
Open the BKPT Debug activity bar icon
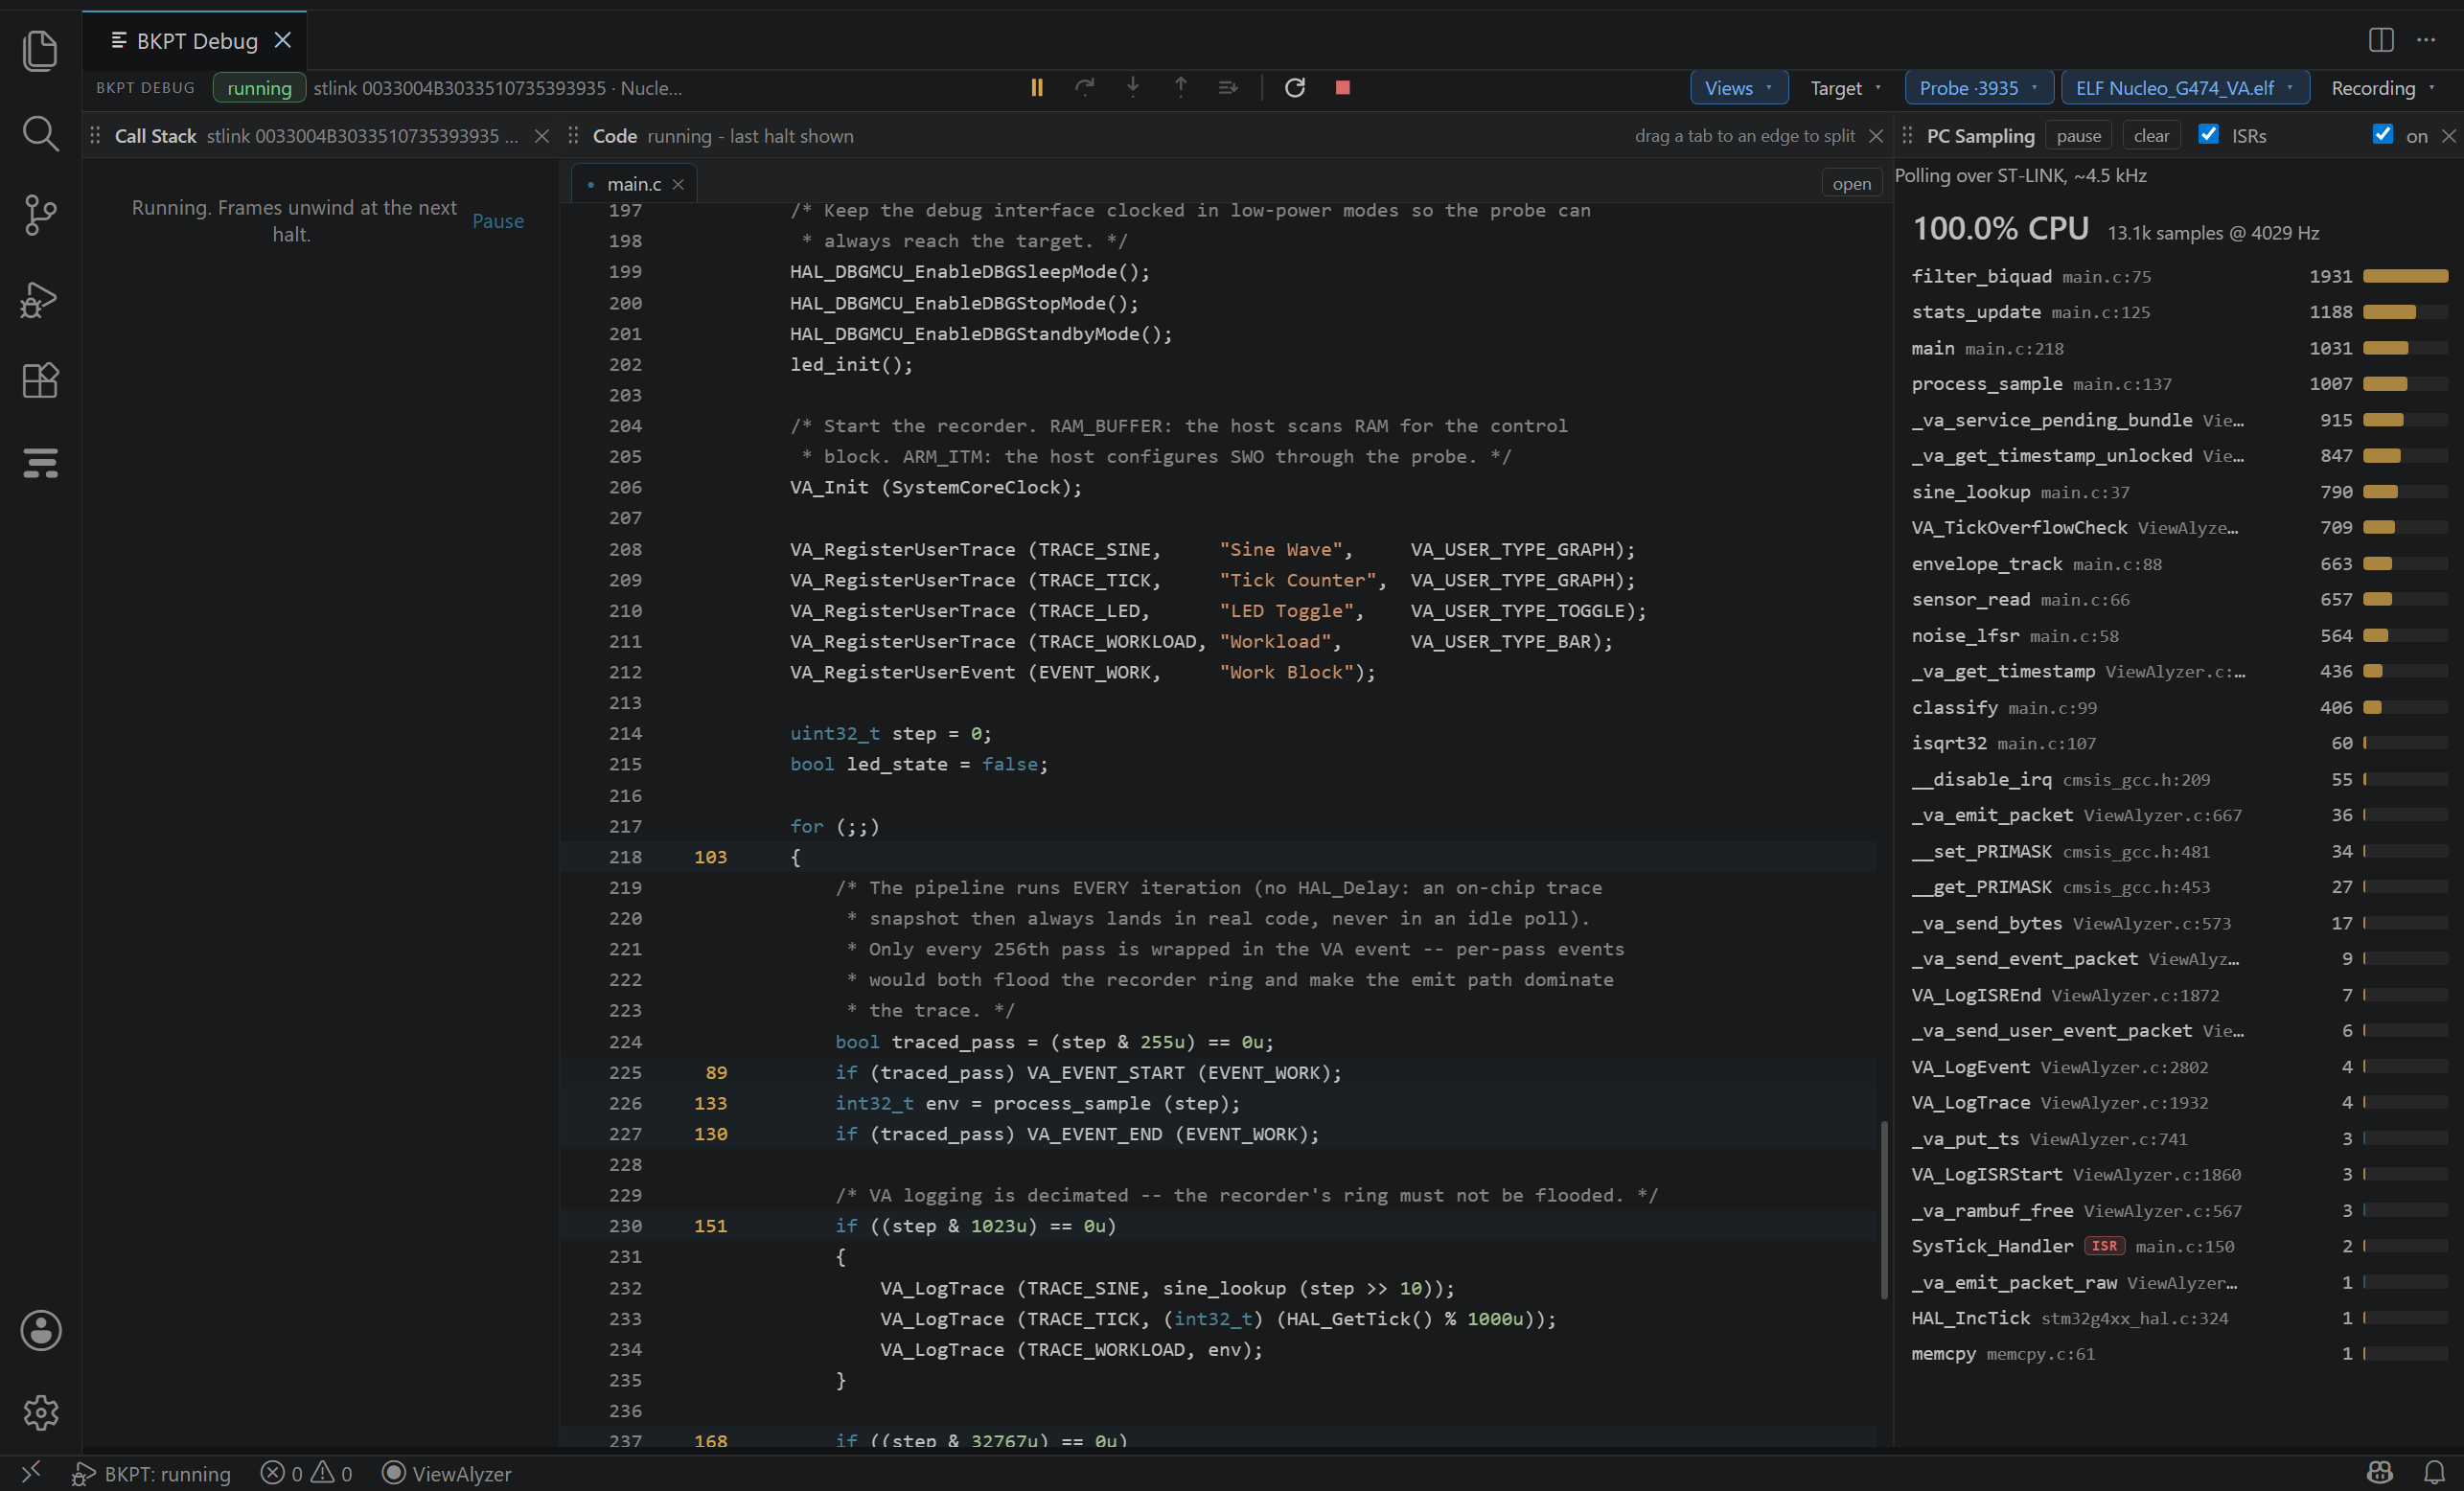point(40,462)
